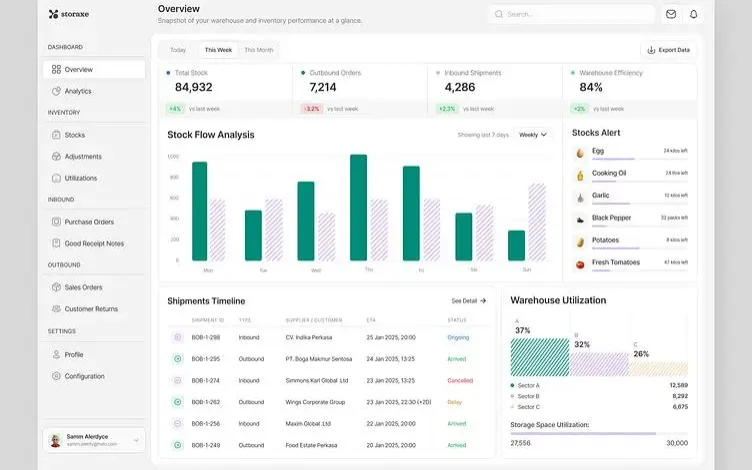Click the Storage Space Utilization progress bar
752x470 pixels.
click(599, 434)
